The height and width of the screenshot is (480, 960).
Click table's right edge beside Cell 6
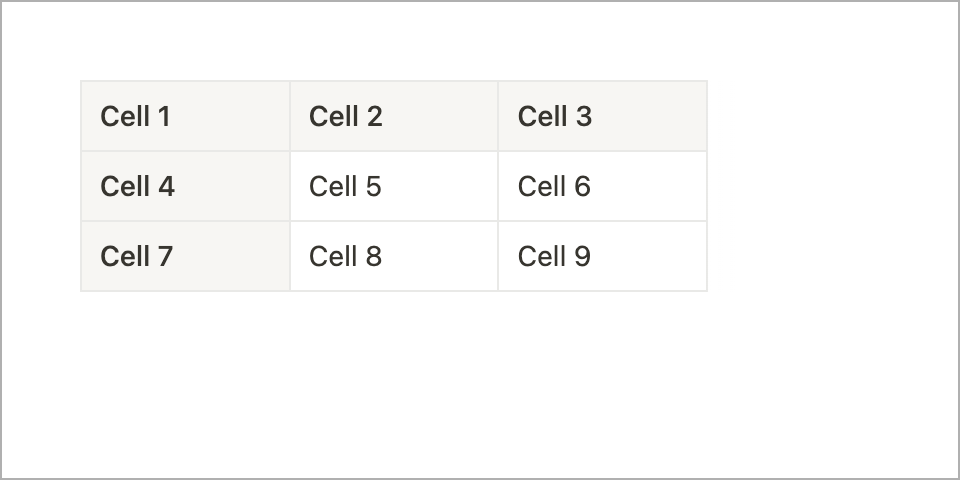[707, 186]
